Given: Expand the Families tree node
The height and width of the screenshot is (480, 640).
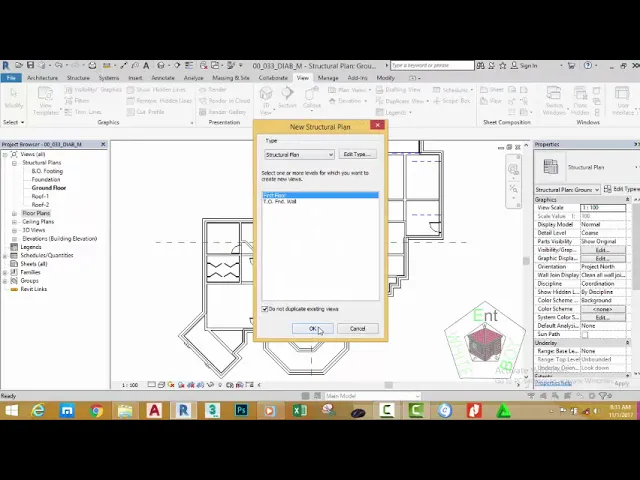Looking at the screenshot, I should pyautogui.click(x=5, y=272).
